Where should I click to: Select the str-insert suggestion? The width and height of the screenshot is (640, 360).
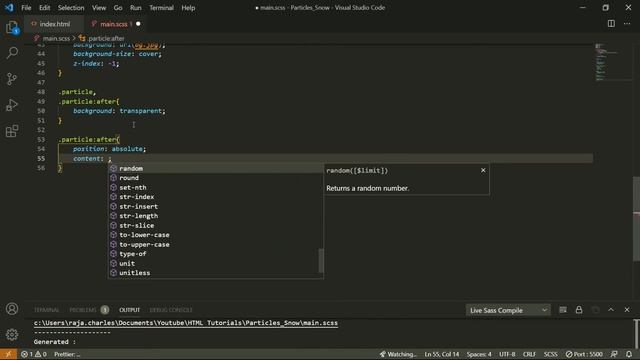pyautogui.click(x=216, y=207)
